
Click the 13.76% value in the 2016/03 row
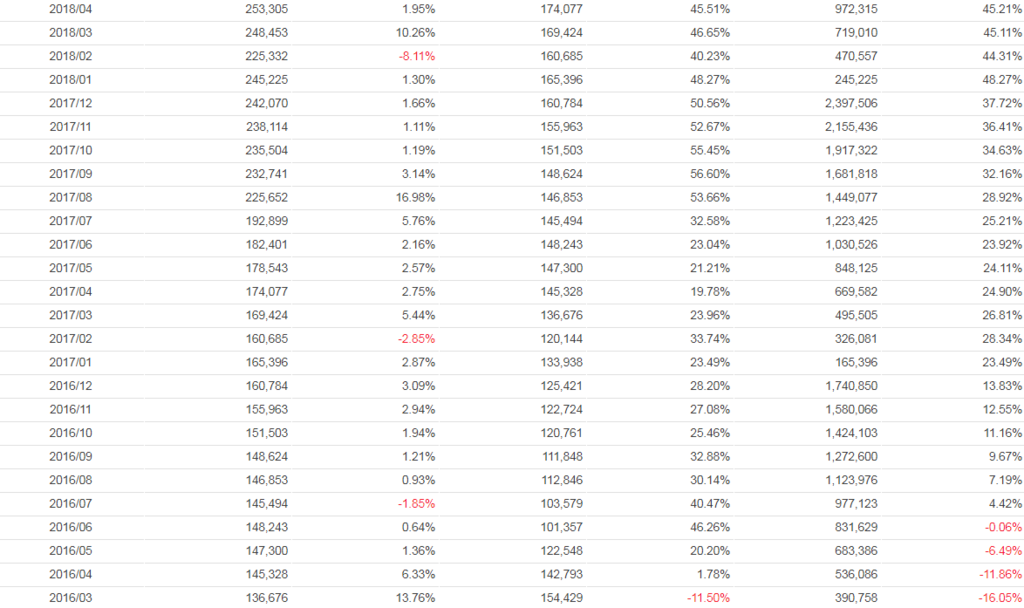[414, 598]
